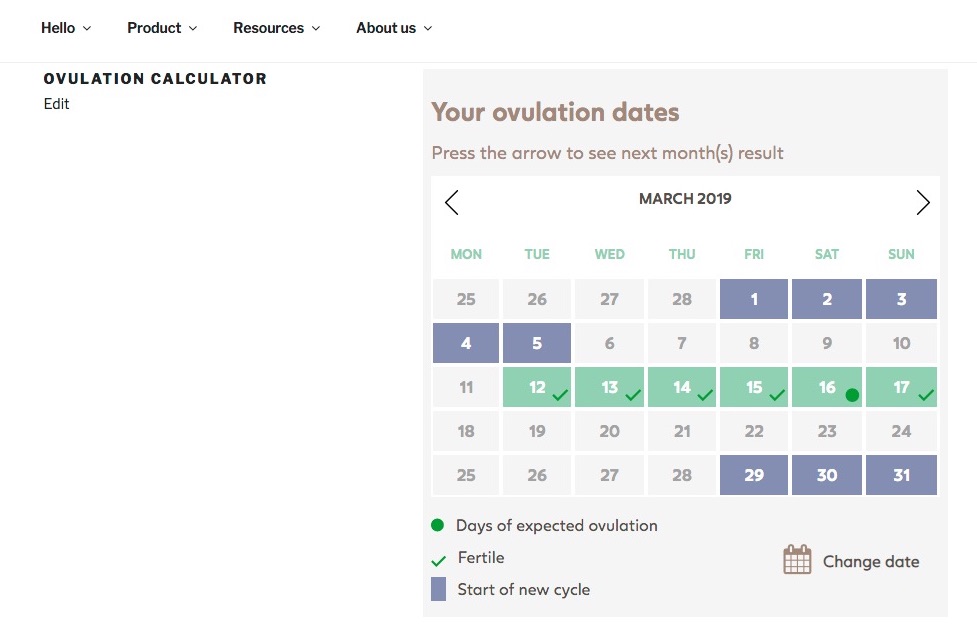Click the green dot in the ovulation legend
977x641 pixels.
coord(437,525)
